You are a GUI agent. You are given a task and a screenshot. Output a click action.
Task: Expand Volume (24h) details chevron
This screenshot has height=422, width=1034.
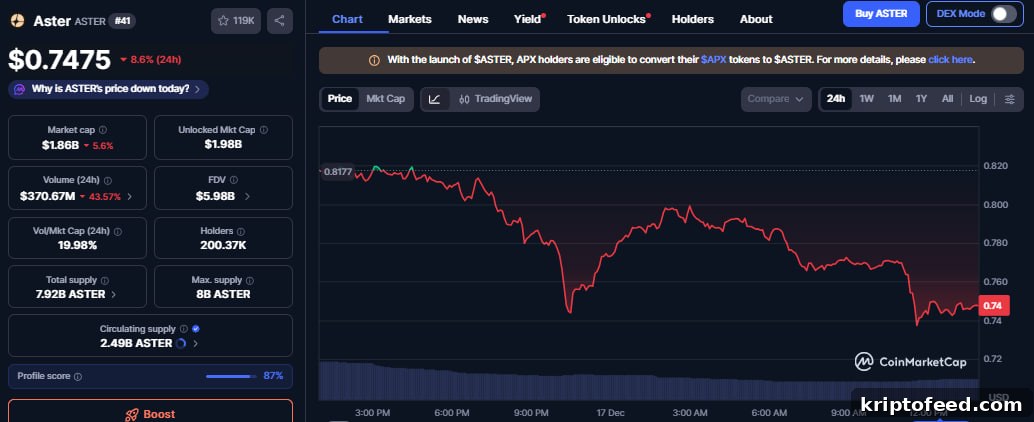click(129, 196)
